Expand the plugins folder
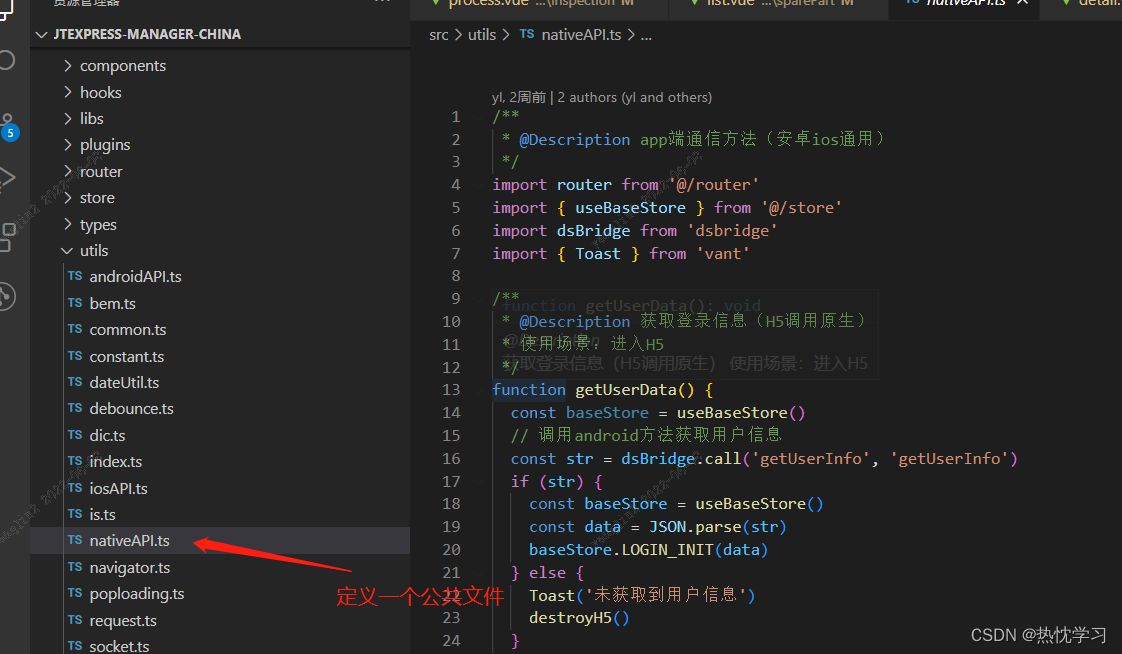This screenshot has height=654, width=1122. click(x=68, y=145)
